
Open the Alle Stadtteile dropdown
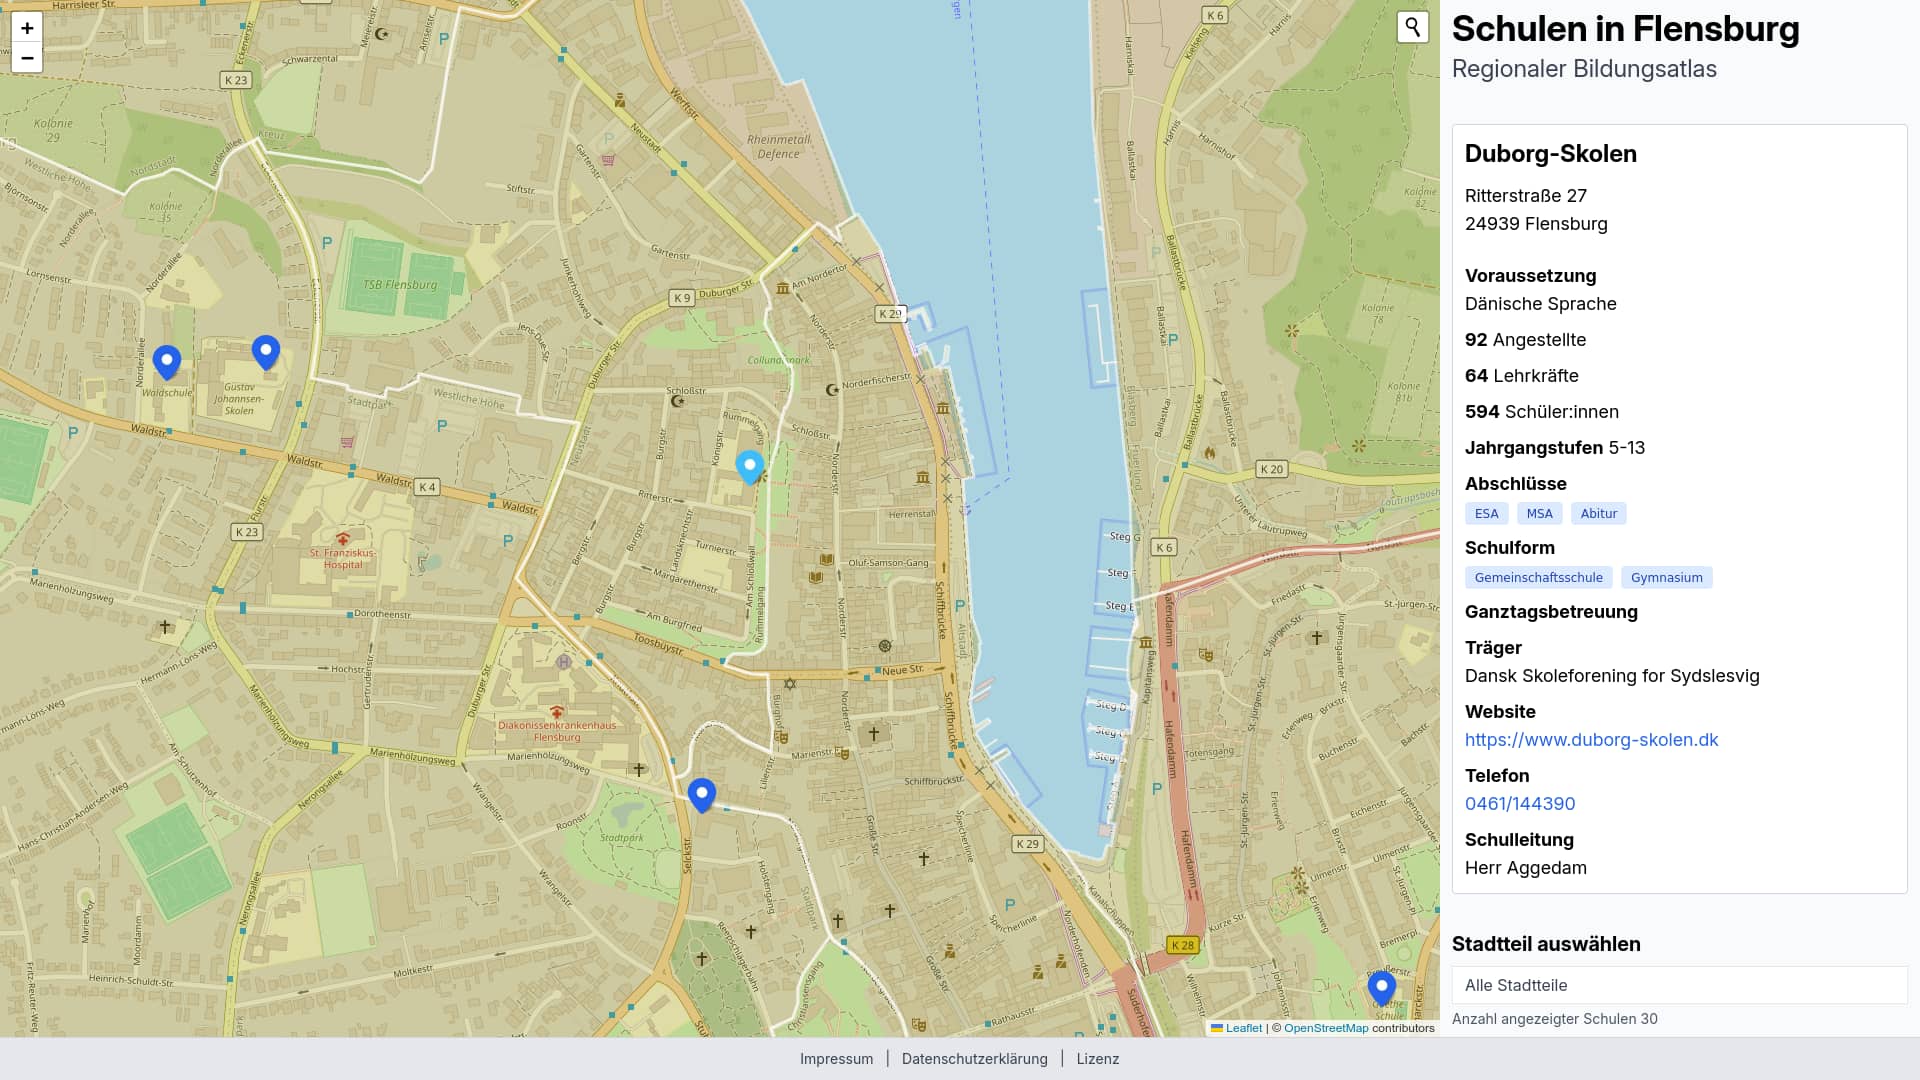(x=1677, y=985)
